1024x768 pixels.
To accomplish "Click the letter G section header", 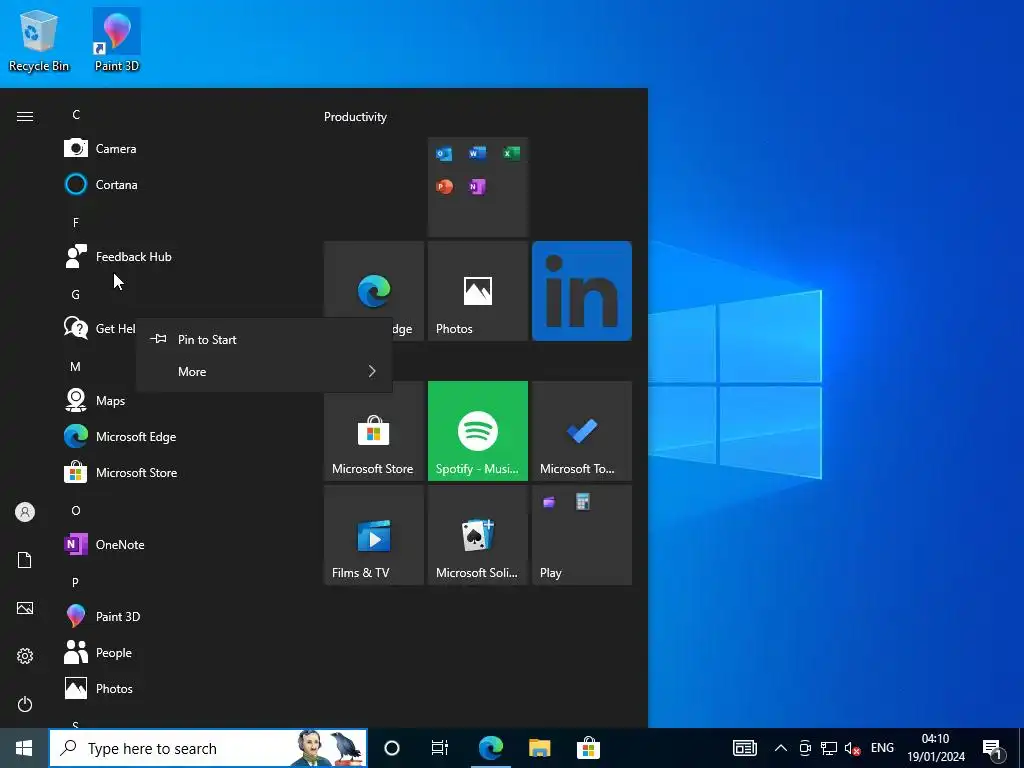I will (76, 295).
